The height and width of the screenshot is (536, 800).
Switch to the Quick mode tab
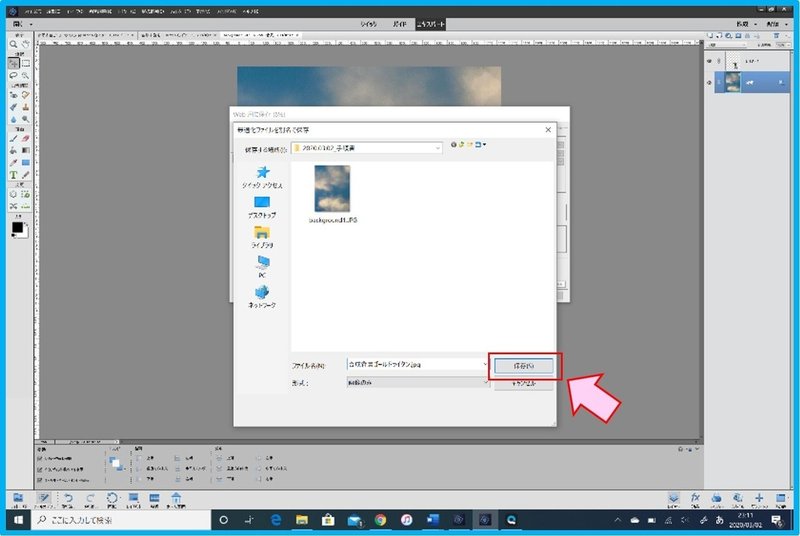tap(368, 24)
